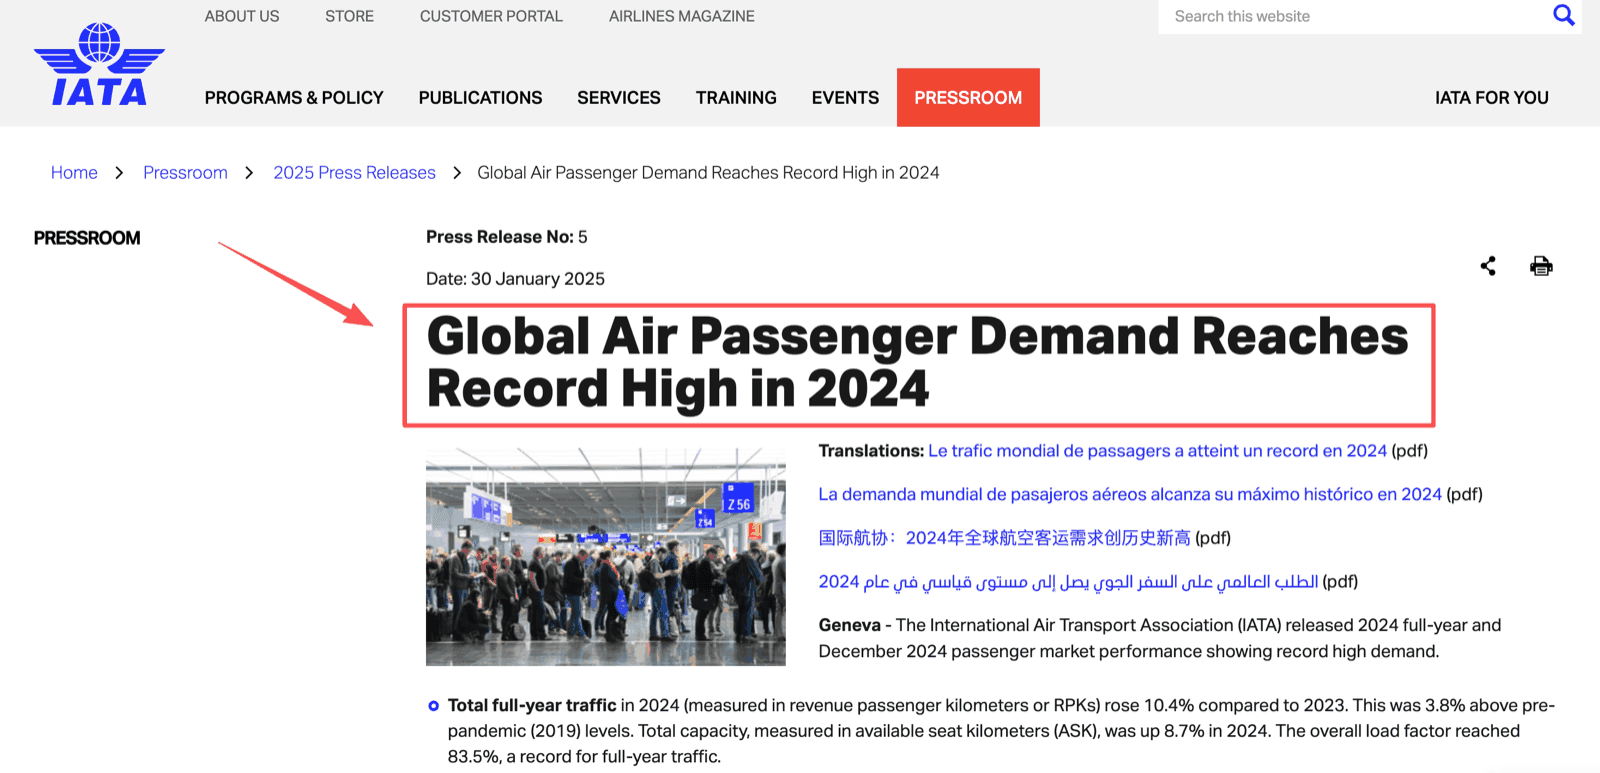This screenshot has width=1600, height=773.
Task: Go to Pressroom breadcrumb
Action: coord(185,173)
